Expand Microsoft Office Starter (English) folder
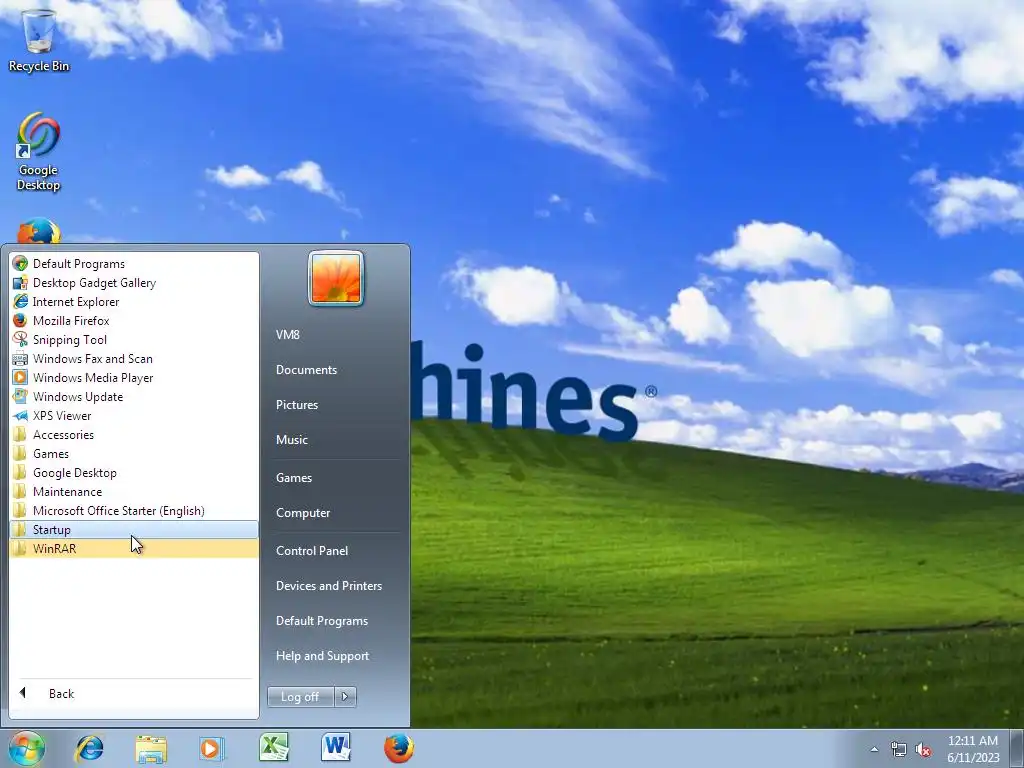1024x768 pixels. point(134,511)
